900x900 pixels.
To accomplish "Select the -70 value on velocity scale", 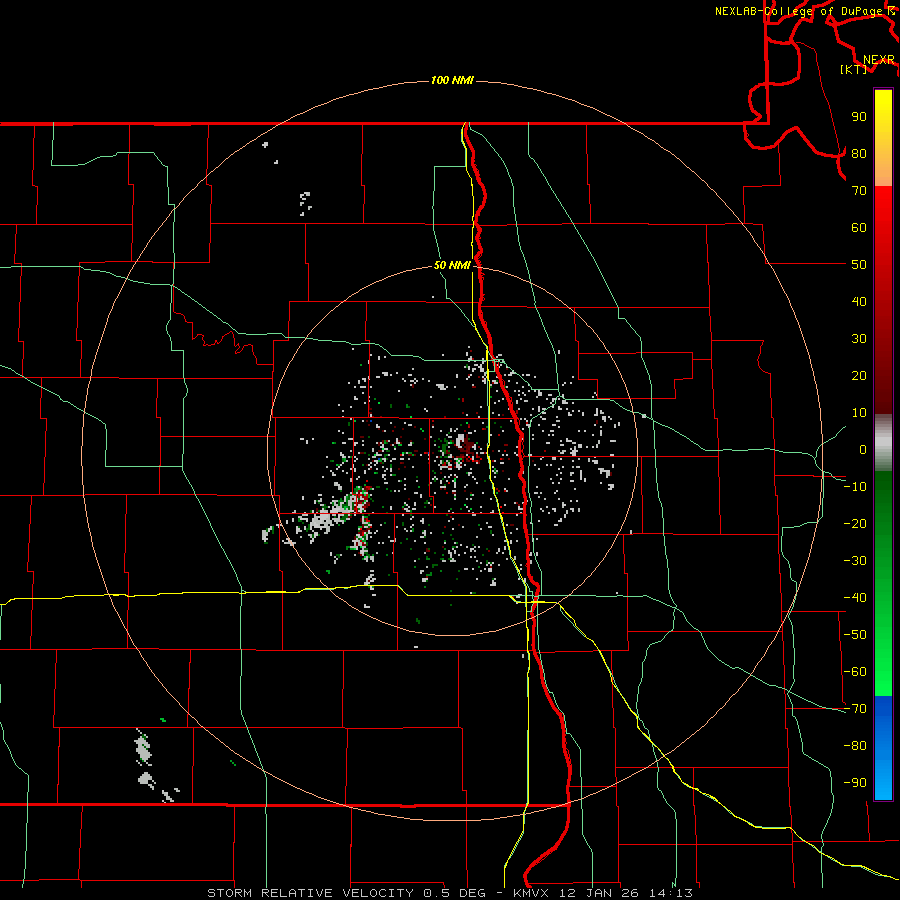I will pyautogui.click(x=855, y=709).
